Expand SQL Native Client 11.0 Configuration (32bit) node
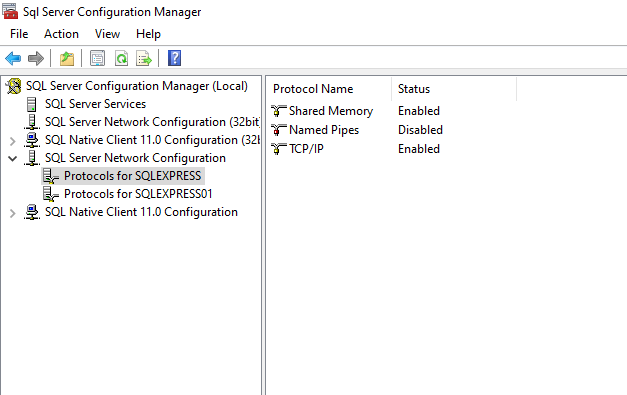627x395 pixels. coord(12,141)
